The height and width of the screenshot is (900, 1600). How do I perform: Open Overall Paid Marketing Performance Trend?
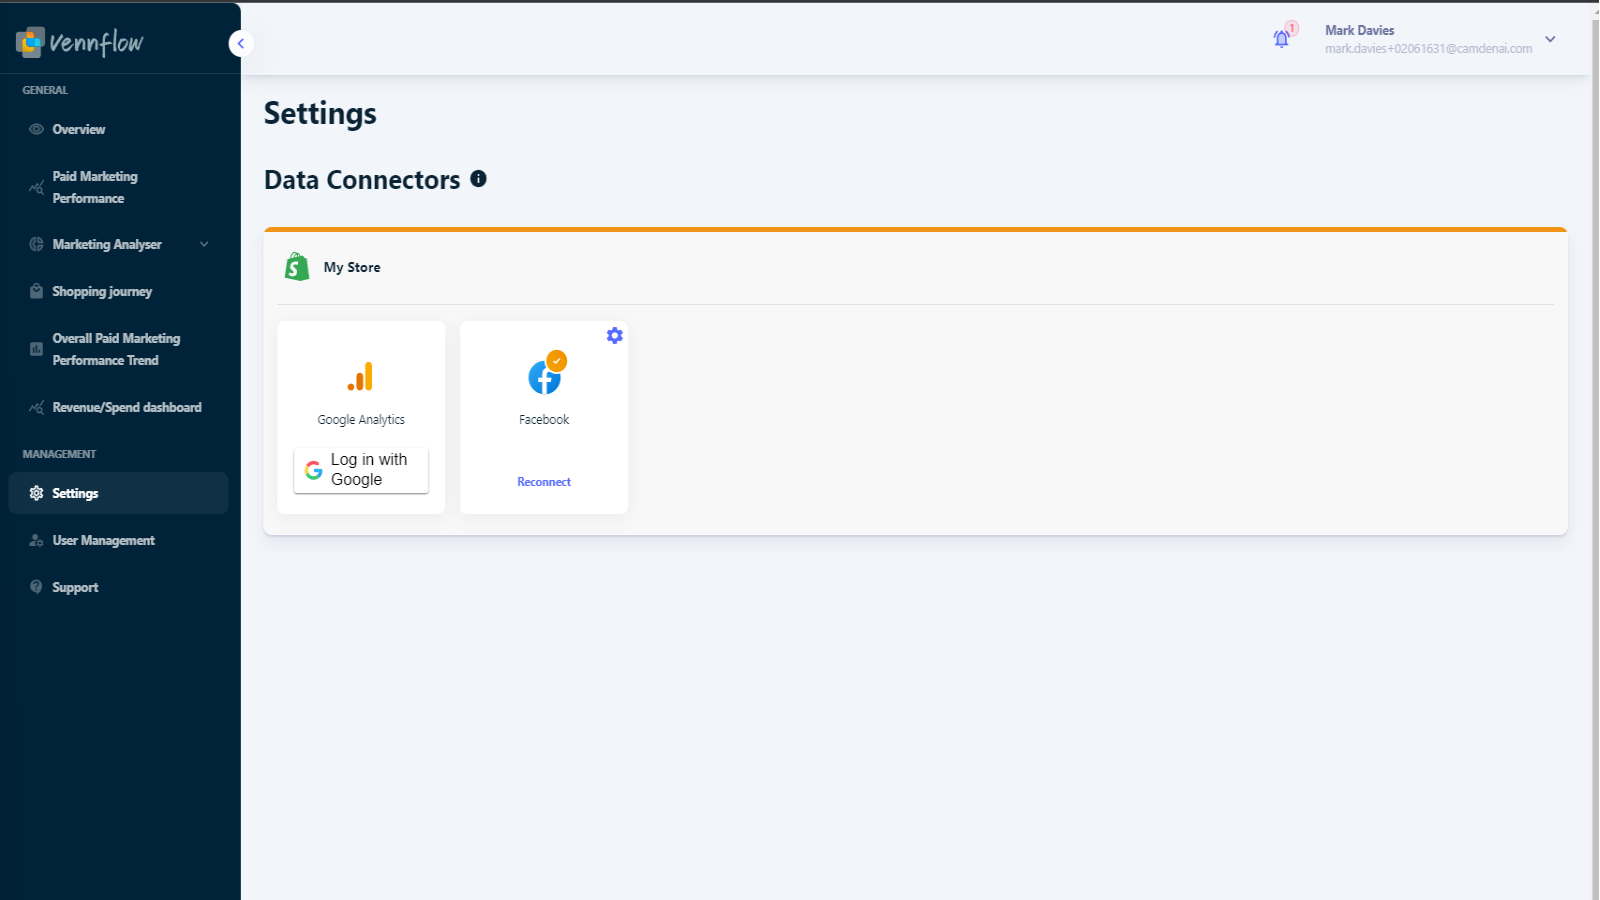click(119, 349)
